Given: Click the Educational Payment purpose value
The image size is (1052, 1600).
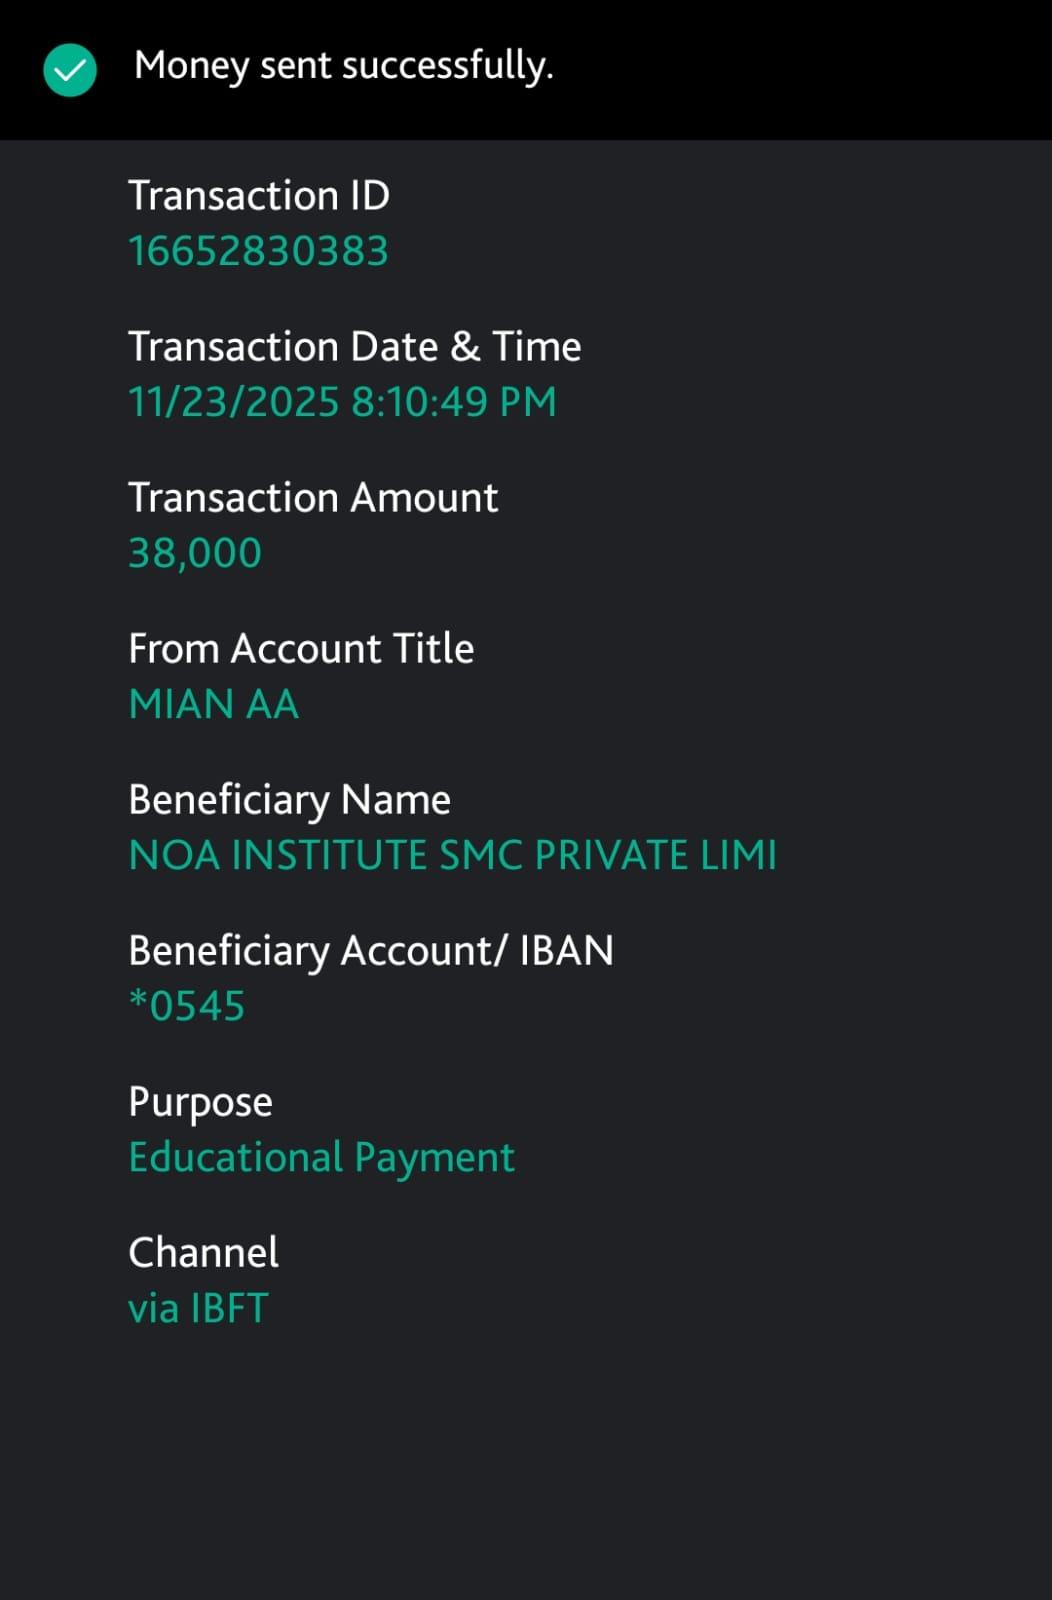Looking at the screenshot, I should [321, 1157].
